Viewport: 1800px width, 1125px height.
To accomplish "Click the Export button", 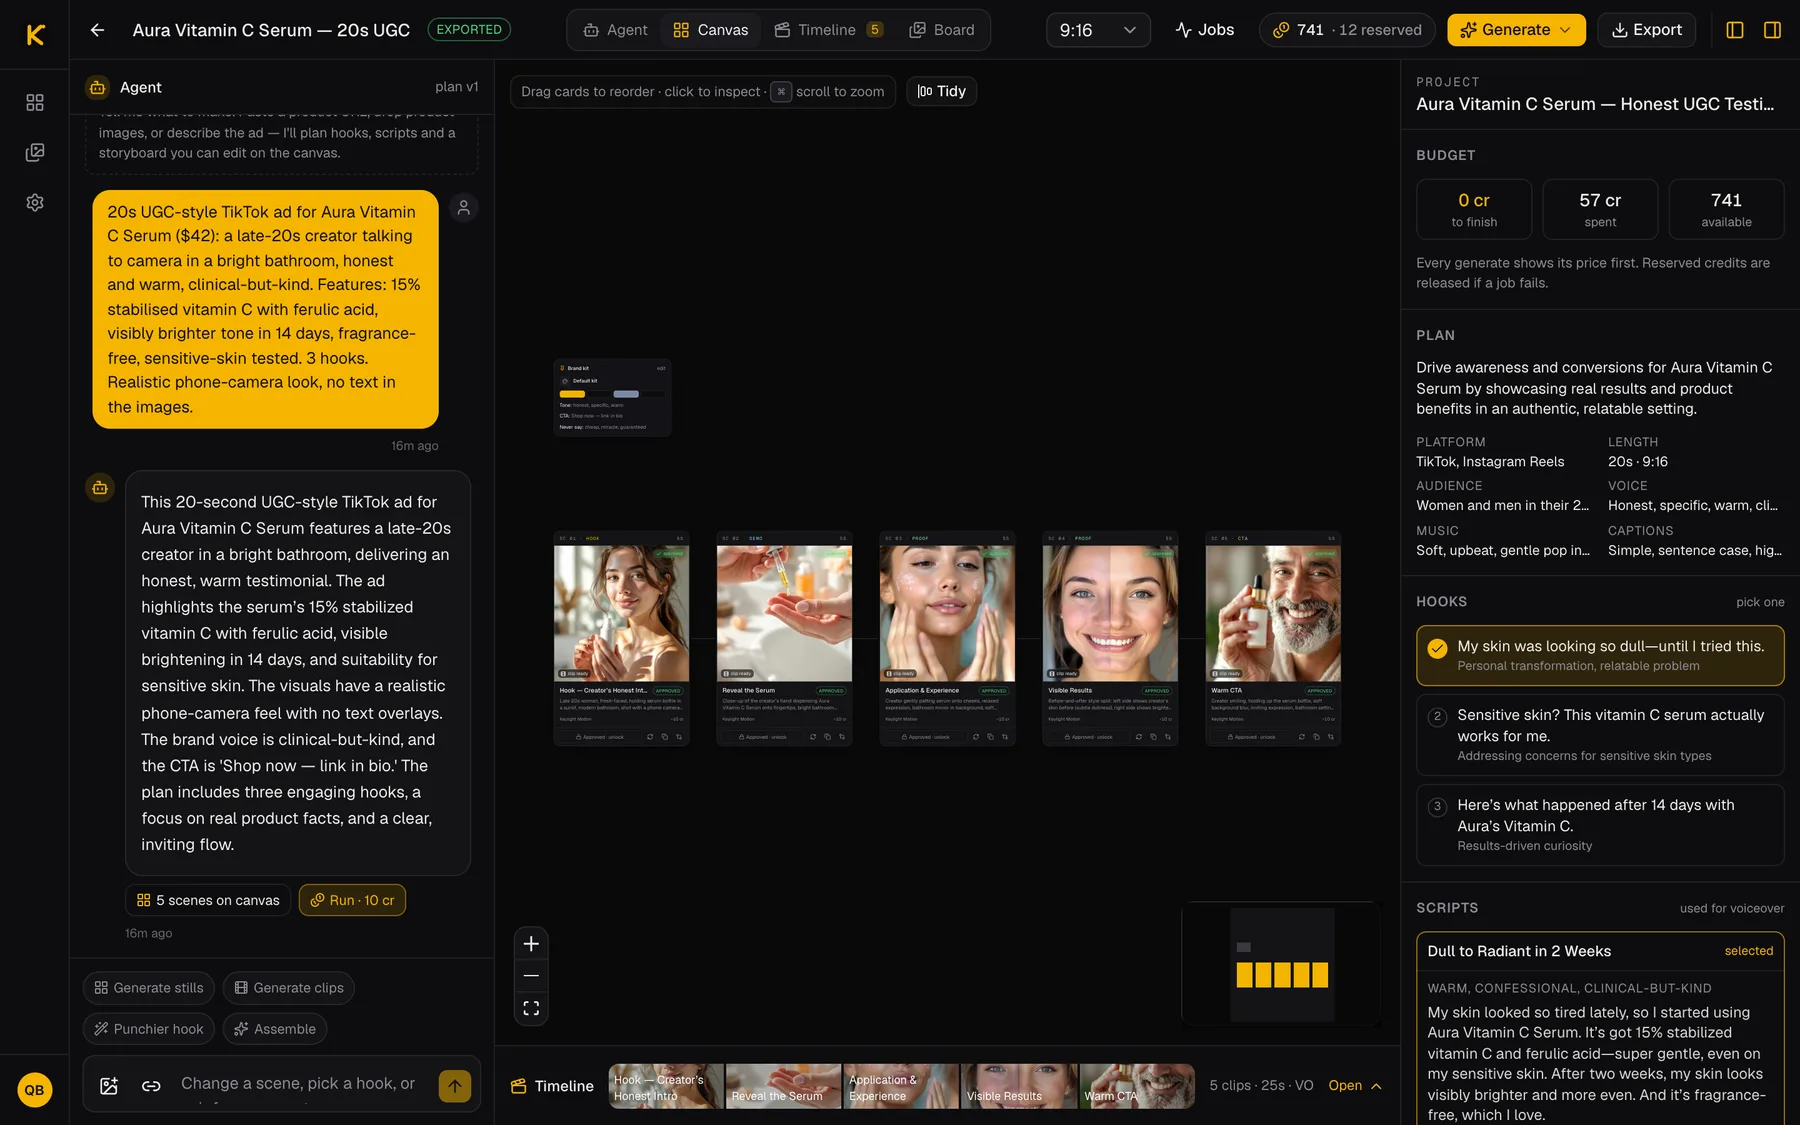I will coord(1646,30).
